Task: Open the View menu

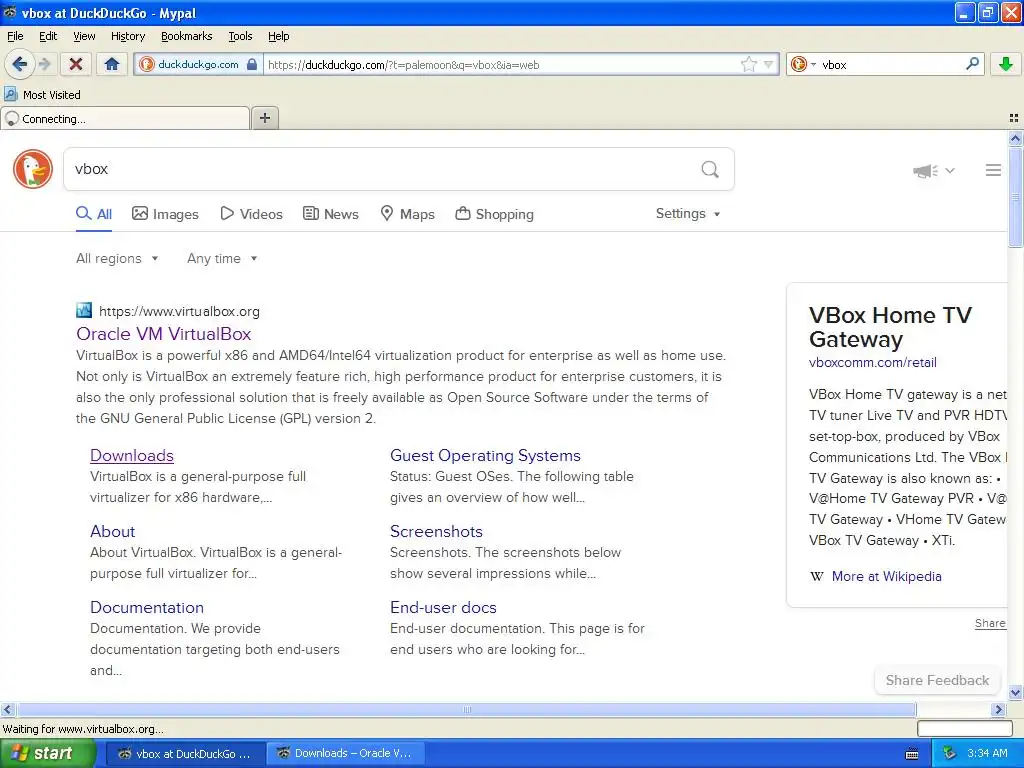Action: (x=84, y=36)
